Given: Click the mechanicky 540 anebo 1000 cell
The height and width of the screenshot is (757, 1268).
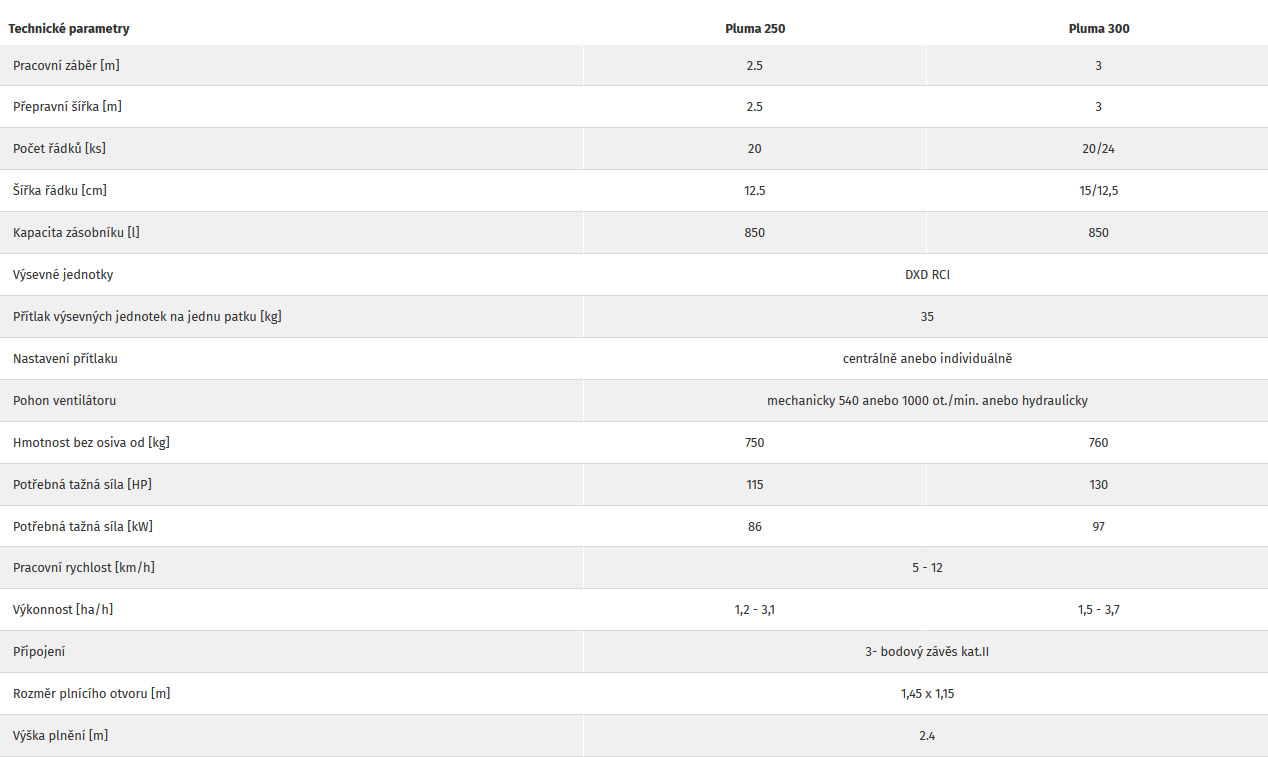Looking at the screenshot, I should pos(927,400).
